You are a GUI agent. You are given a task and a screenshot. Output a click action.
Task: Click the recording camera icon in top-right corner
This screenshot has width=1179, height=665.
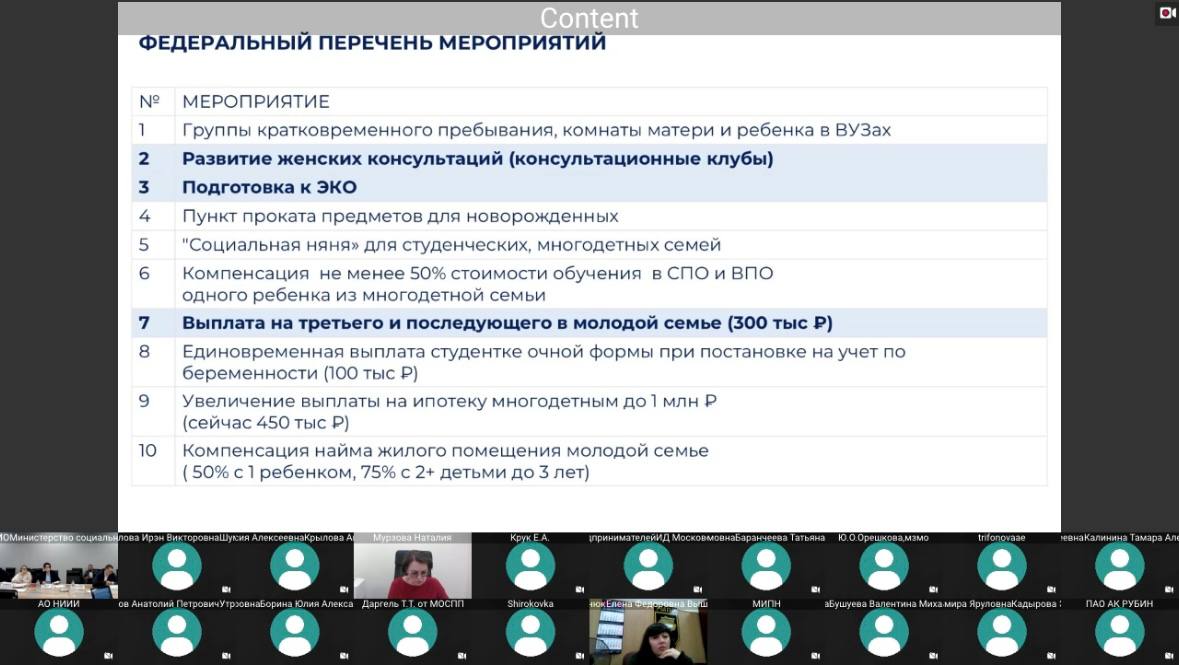1166,13
